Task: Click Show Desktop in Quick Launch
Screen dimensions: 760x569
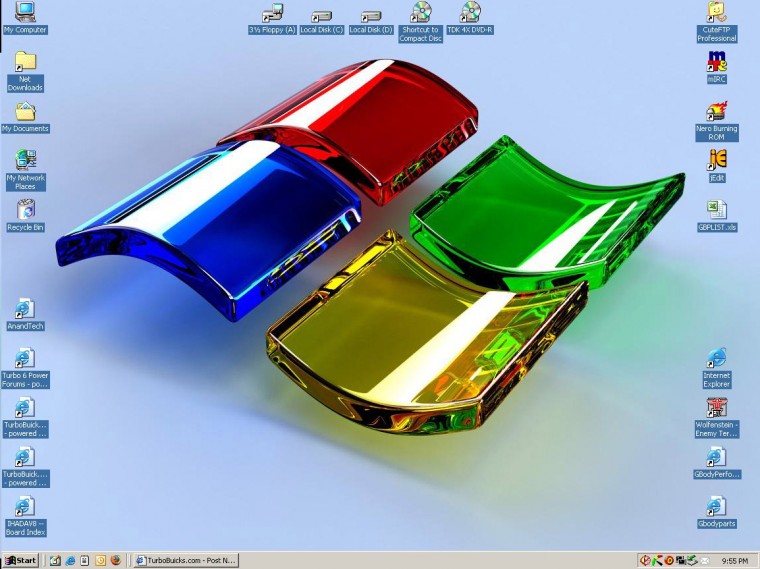Action: click(x=55, y=561)
